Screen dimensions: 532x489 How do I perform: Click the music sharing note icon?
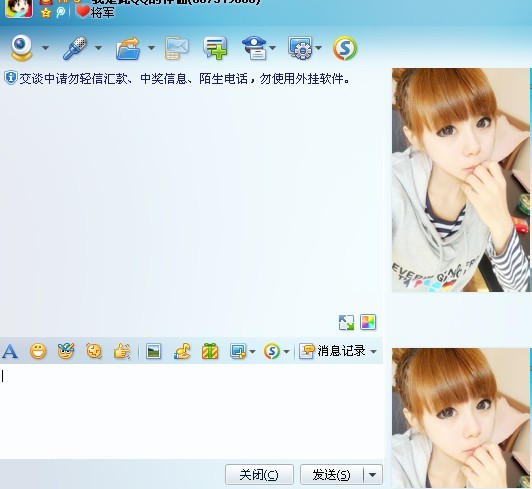pyautogui.click(x=182, y=351)
